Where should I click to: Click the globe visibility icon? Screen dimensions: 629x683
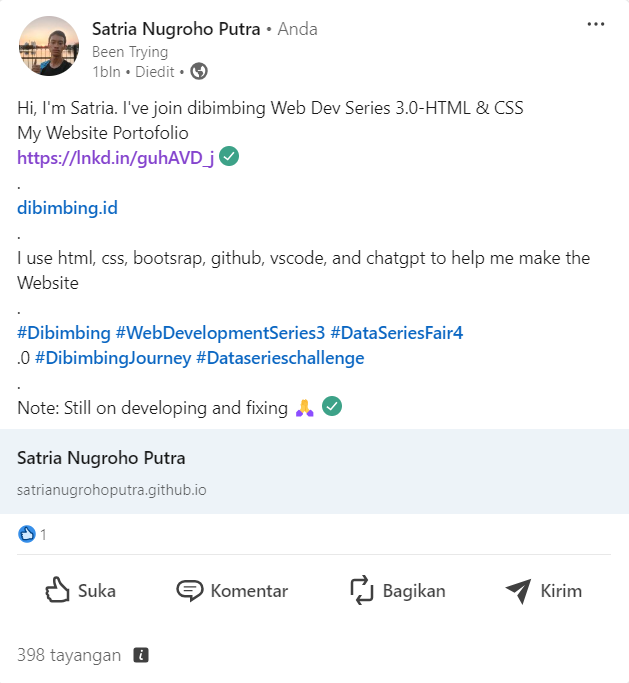tap(199, 71)
